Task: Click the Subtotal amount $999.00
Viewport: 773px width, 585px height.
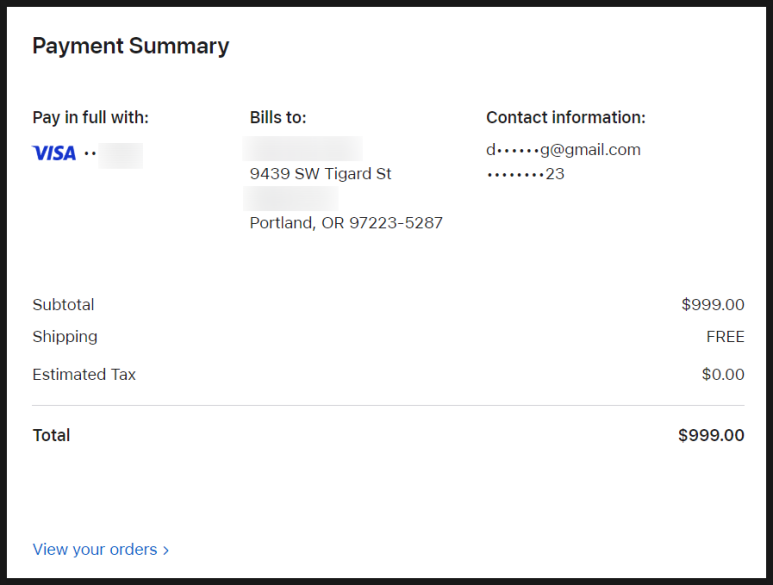Action: [713, 305]
